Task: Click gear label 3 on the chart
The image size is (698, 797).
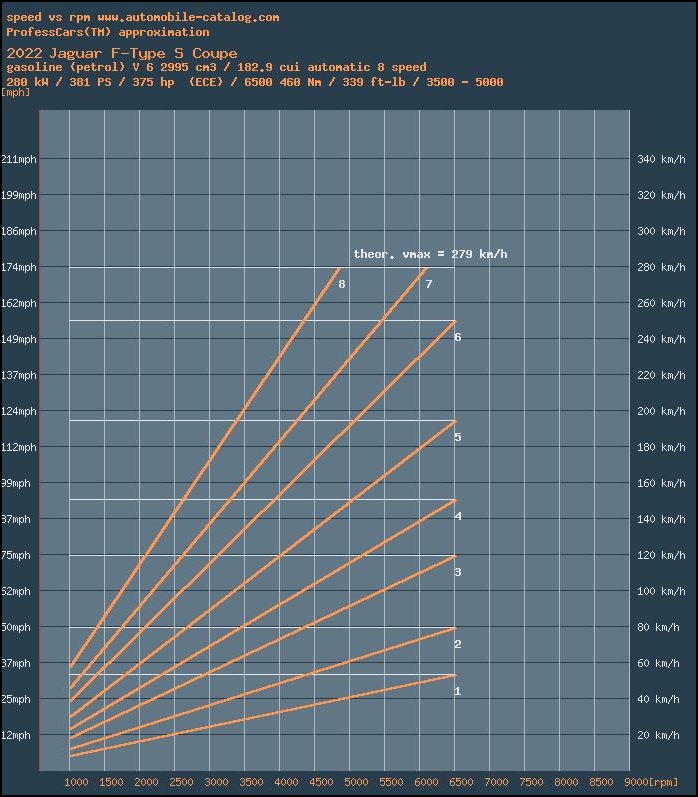Action: click(x=458, y=572)
